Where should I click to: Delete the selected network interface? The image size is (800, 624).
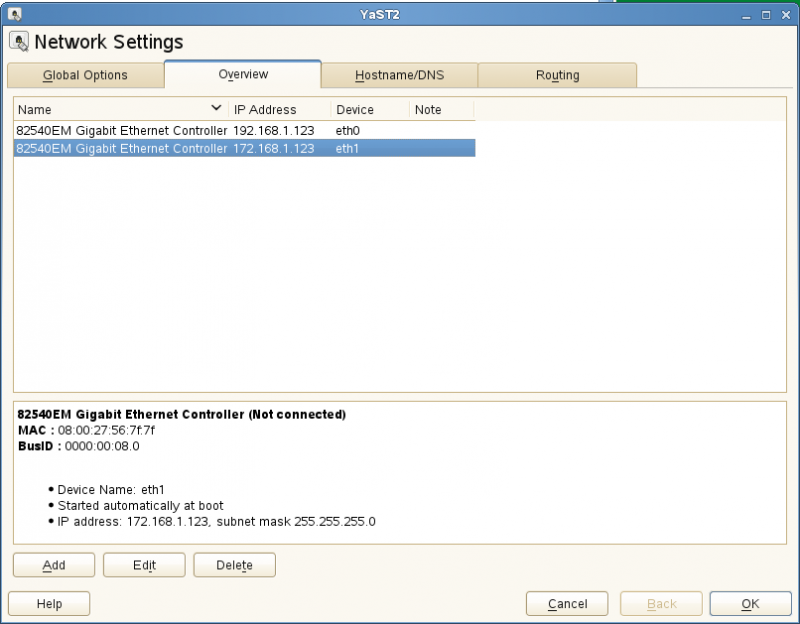pos(234,565)
